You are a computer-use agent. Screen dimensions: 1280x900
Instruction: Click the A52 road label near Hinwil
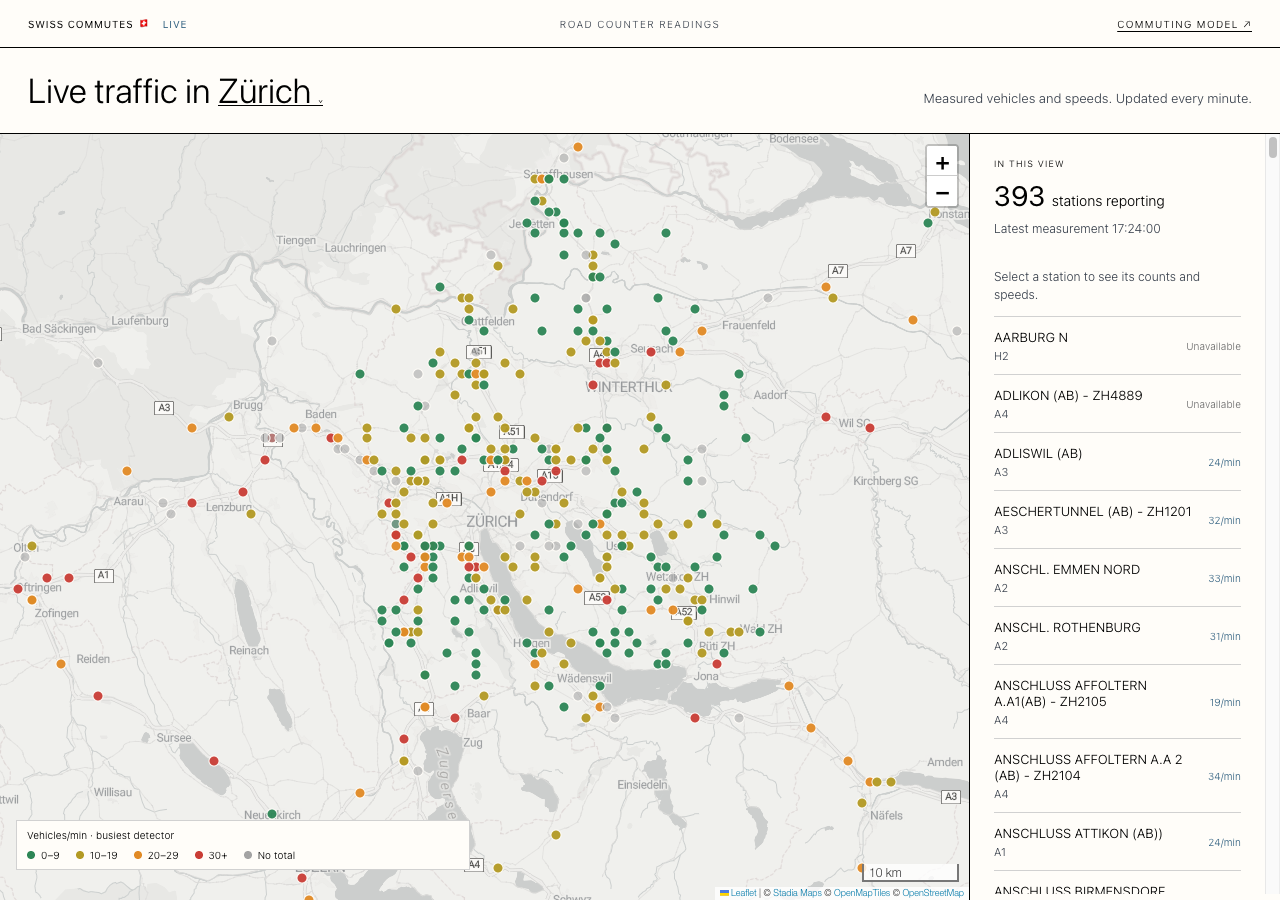click(x=684, y=612)
